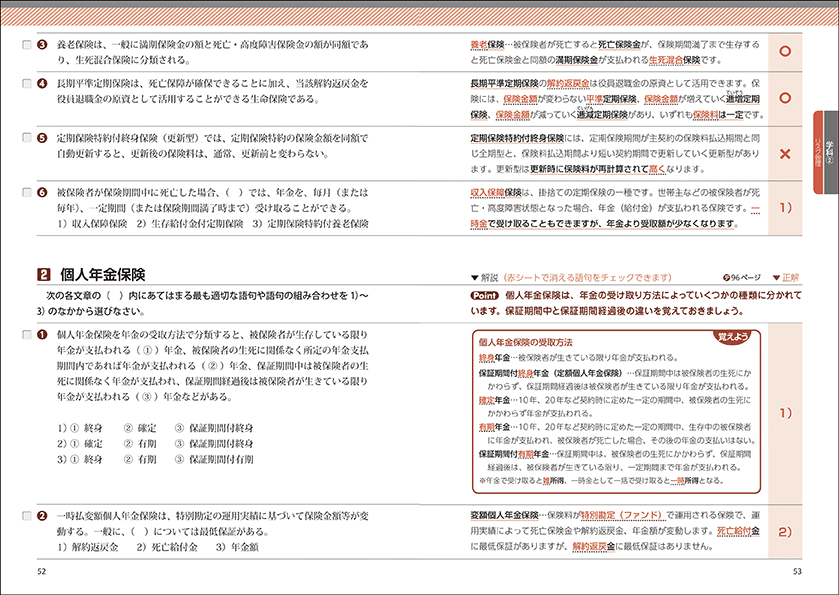Click the 個人年金保険 section heading
839x595 pixels.
[x=103, y=275]
